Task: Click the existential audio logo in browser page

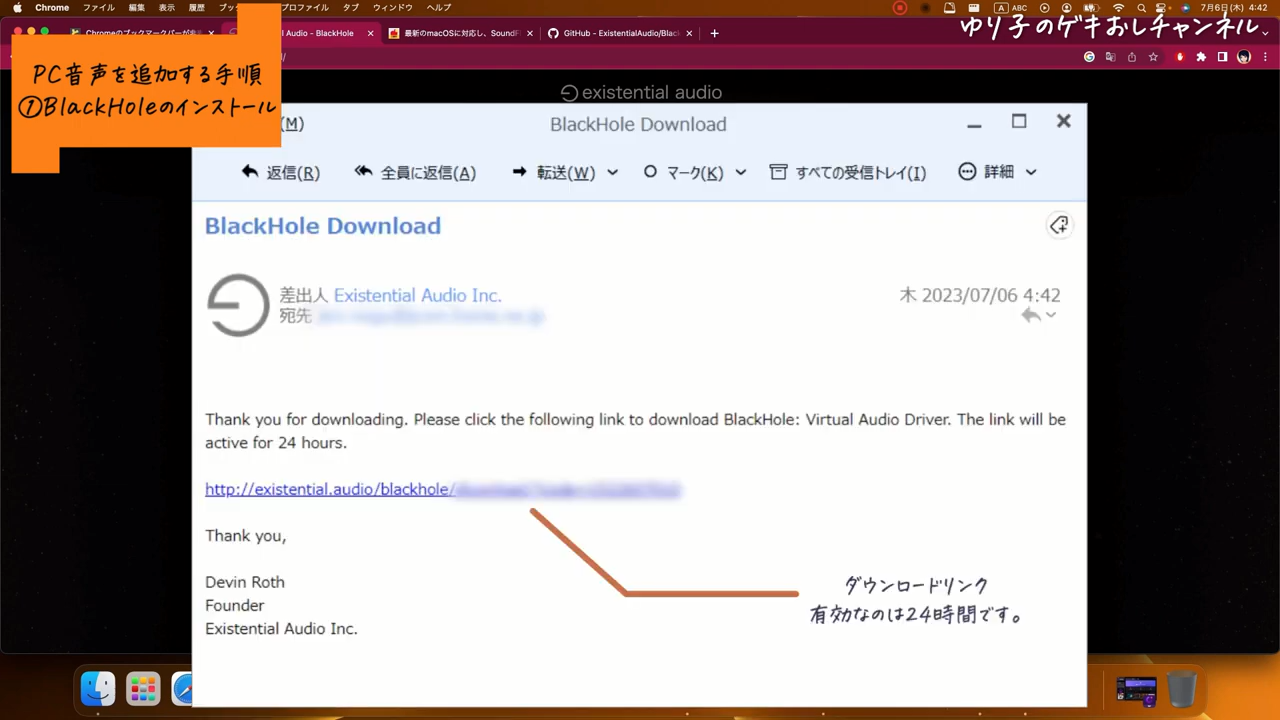Action: point(641,92)
